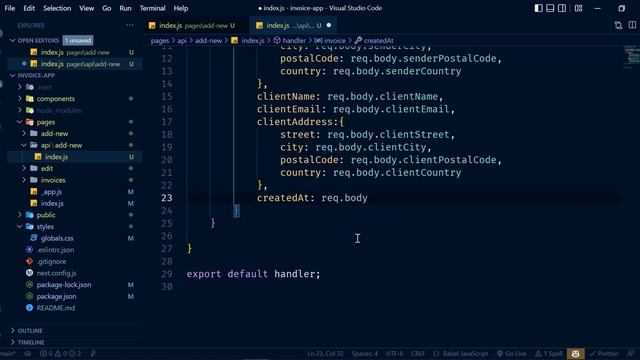This screenshot has width=640, height=360.
Task: Split the editor to the right
Action: [x=632, y=25]
